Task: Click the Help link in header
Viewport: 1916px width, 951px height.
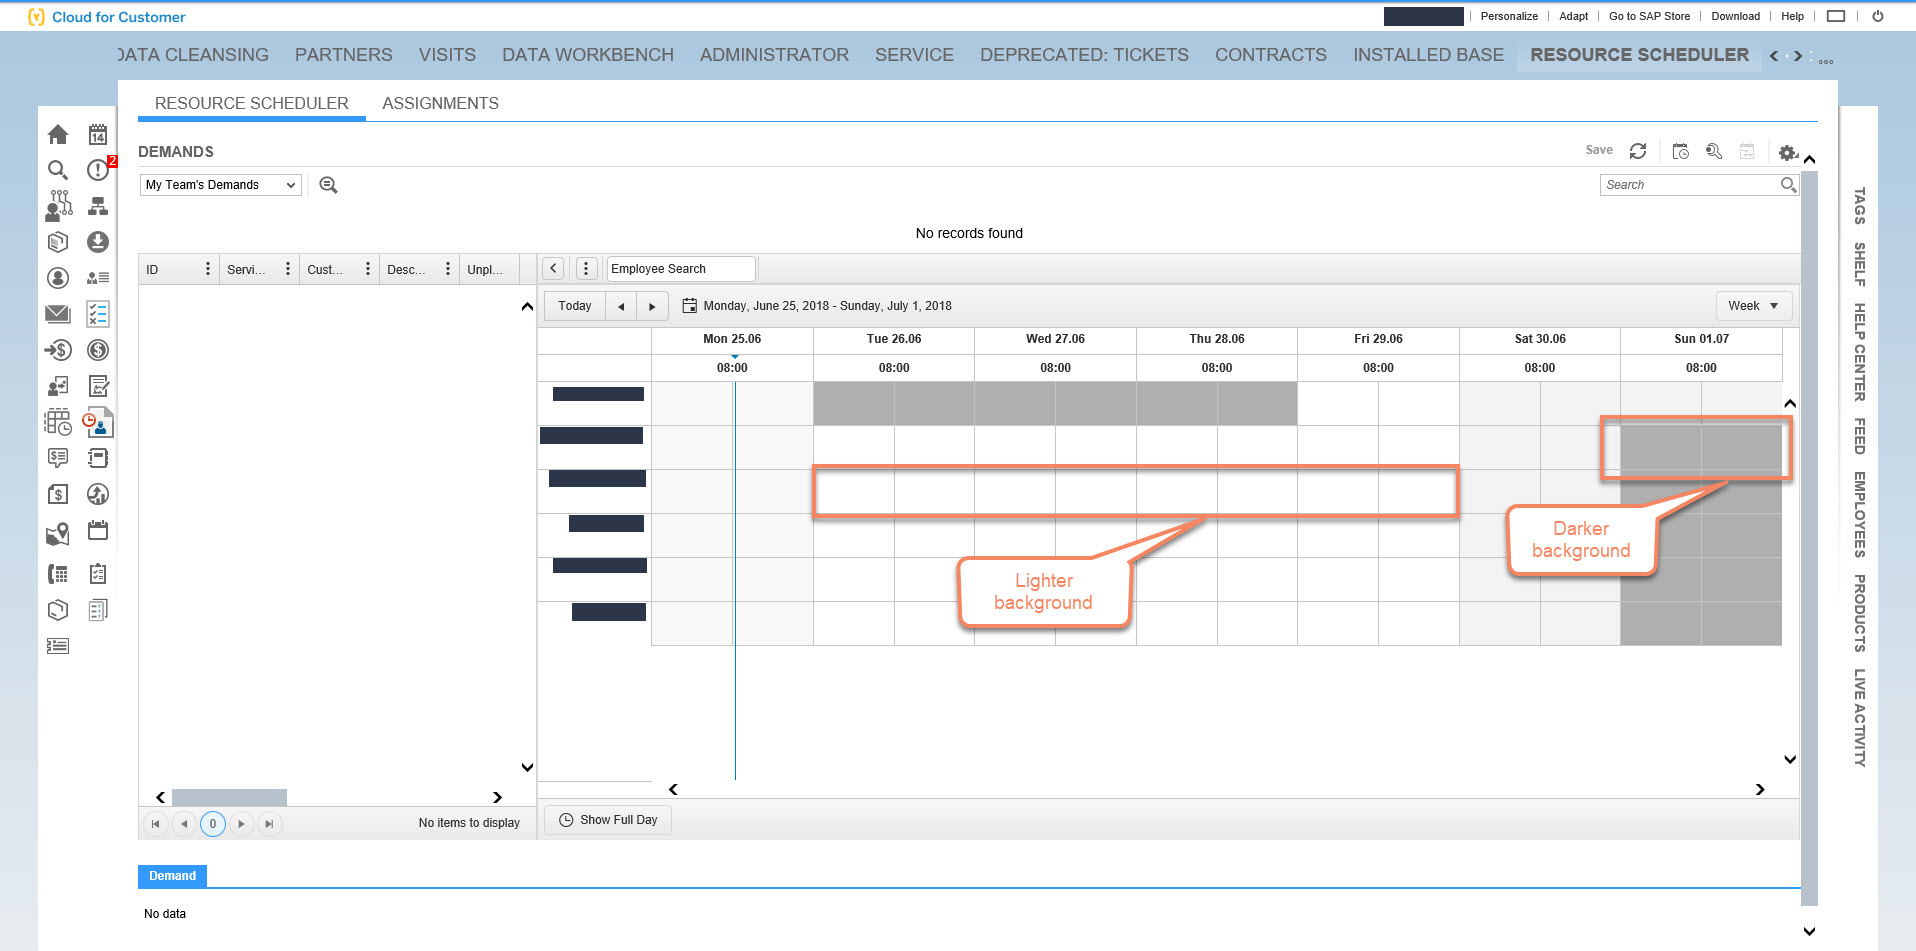Action: (x=1792, y=16)
